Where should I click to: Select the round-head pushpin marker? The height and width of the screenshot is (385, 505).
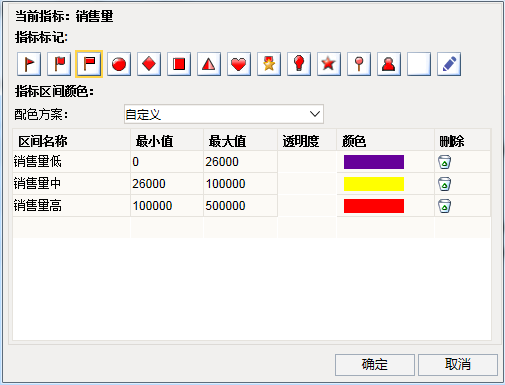(359, 64)
